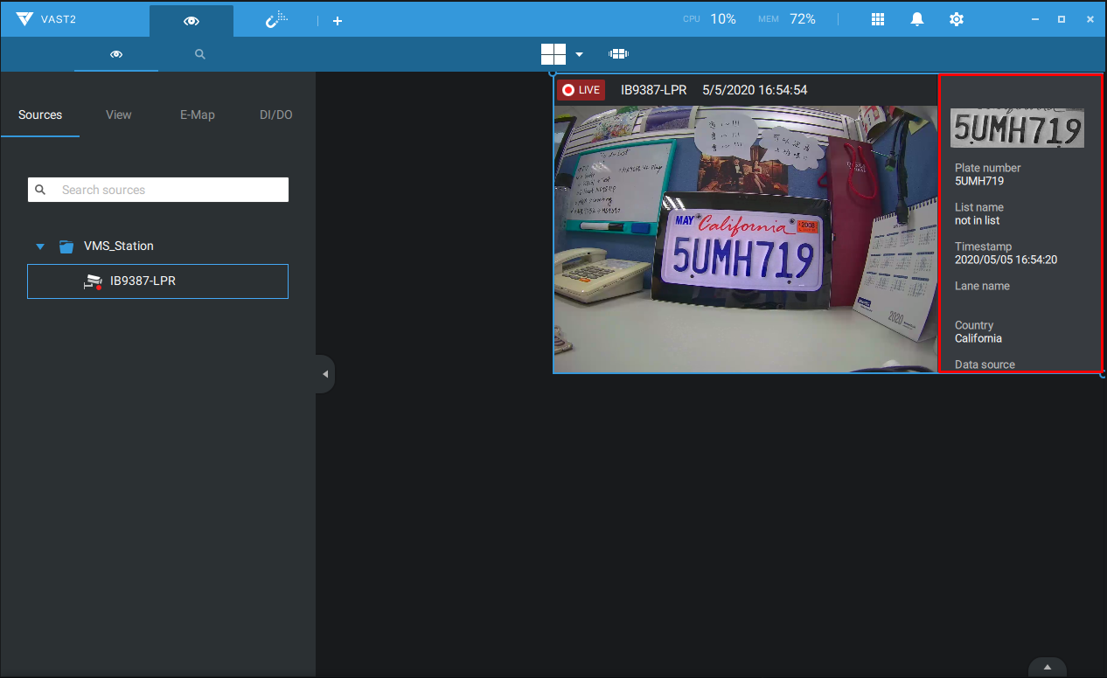Open the layout selection dropdown arrow

(578, 54)
